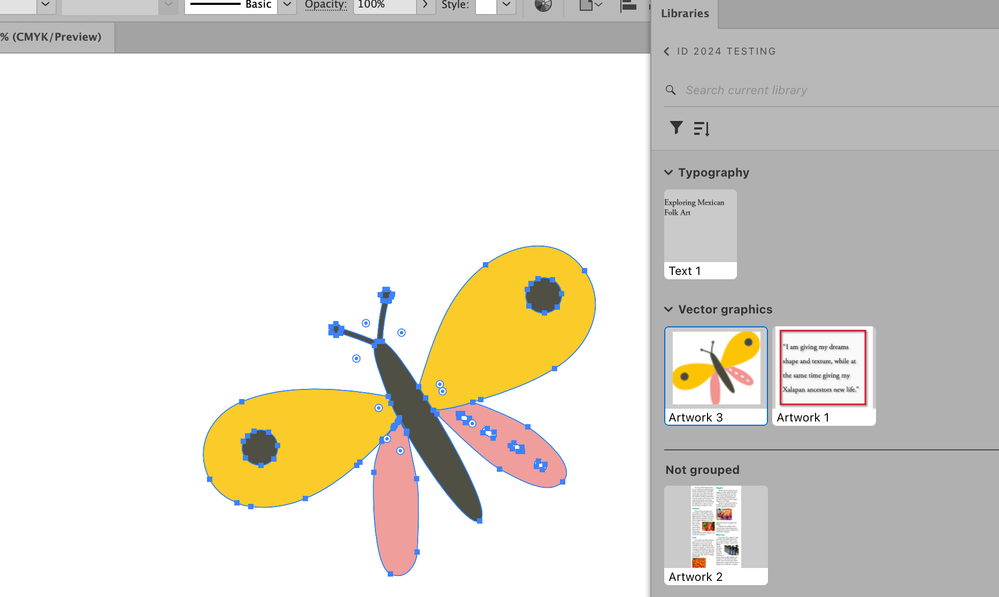Select the Artwork 2 page layout thumbnail
This screenshot has width=999, height=597.
pyautogui.click(x=716, y=526)
